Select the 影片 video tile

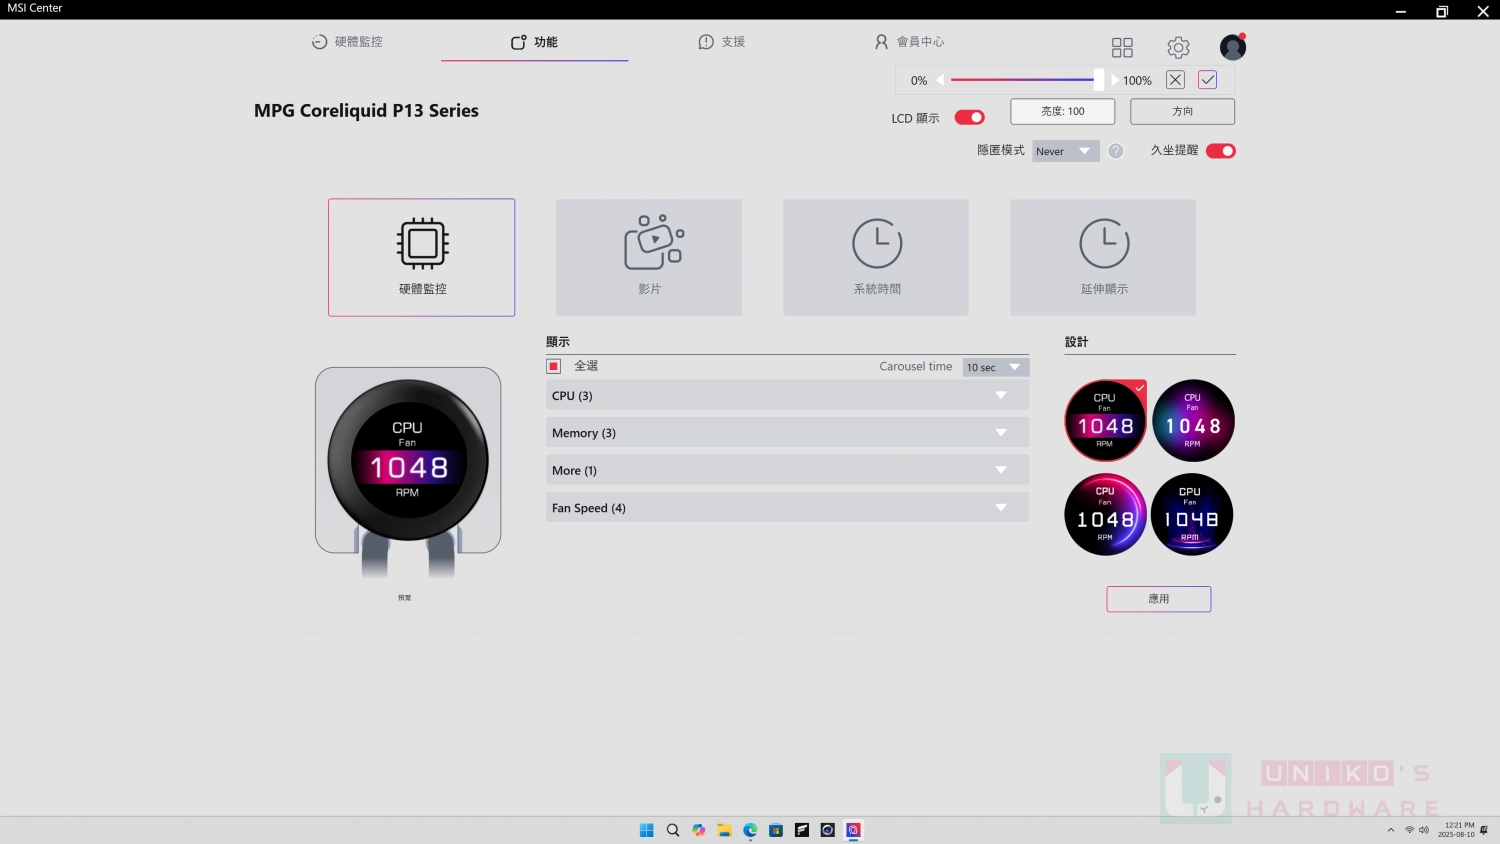point(649,257)
